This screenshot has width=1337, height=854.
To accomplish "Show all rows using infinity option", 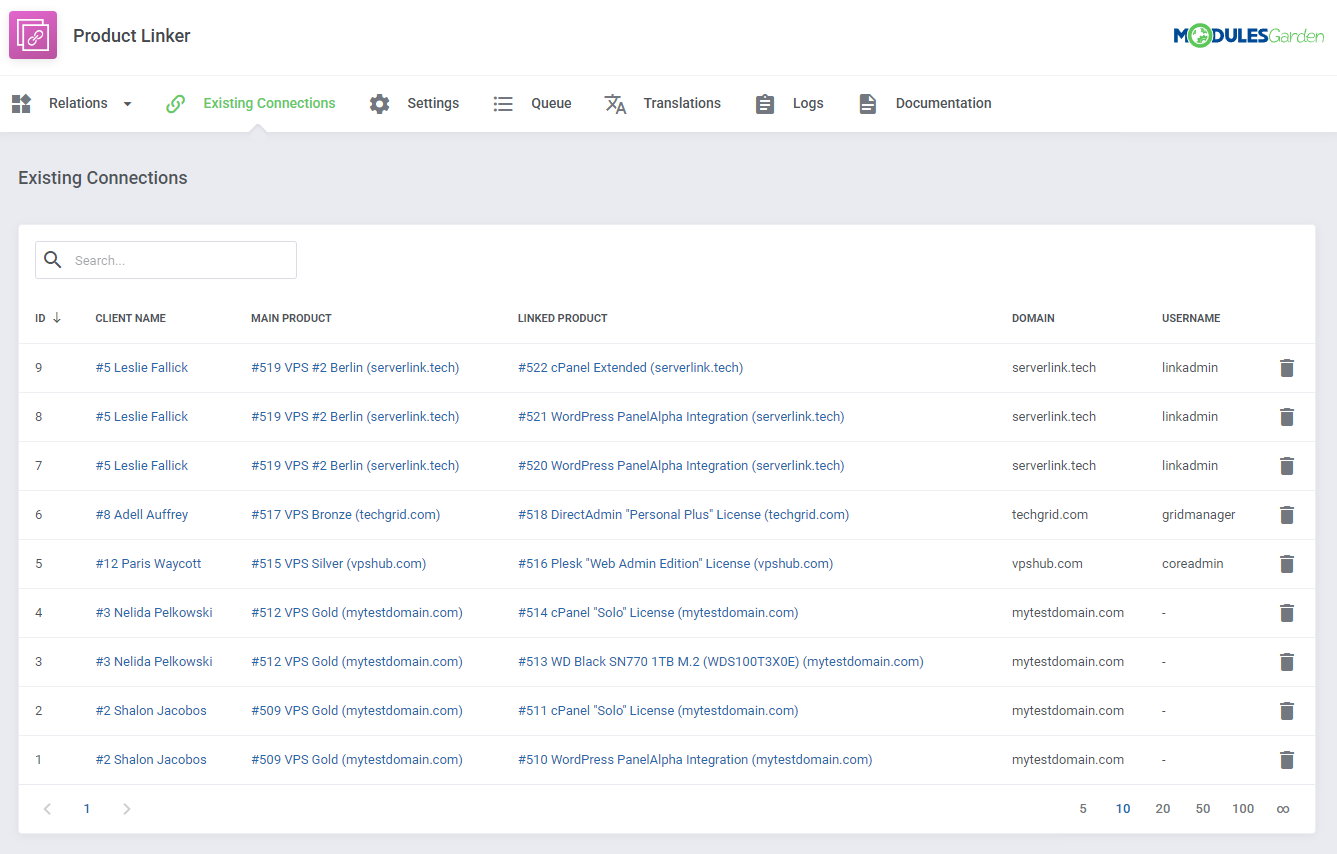I will [1283, 808].
